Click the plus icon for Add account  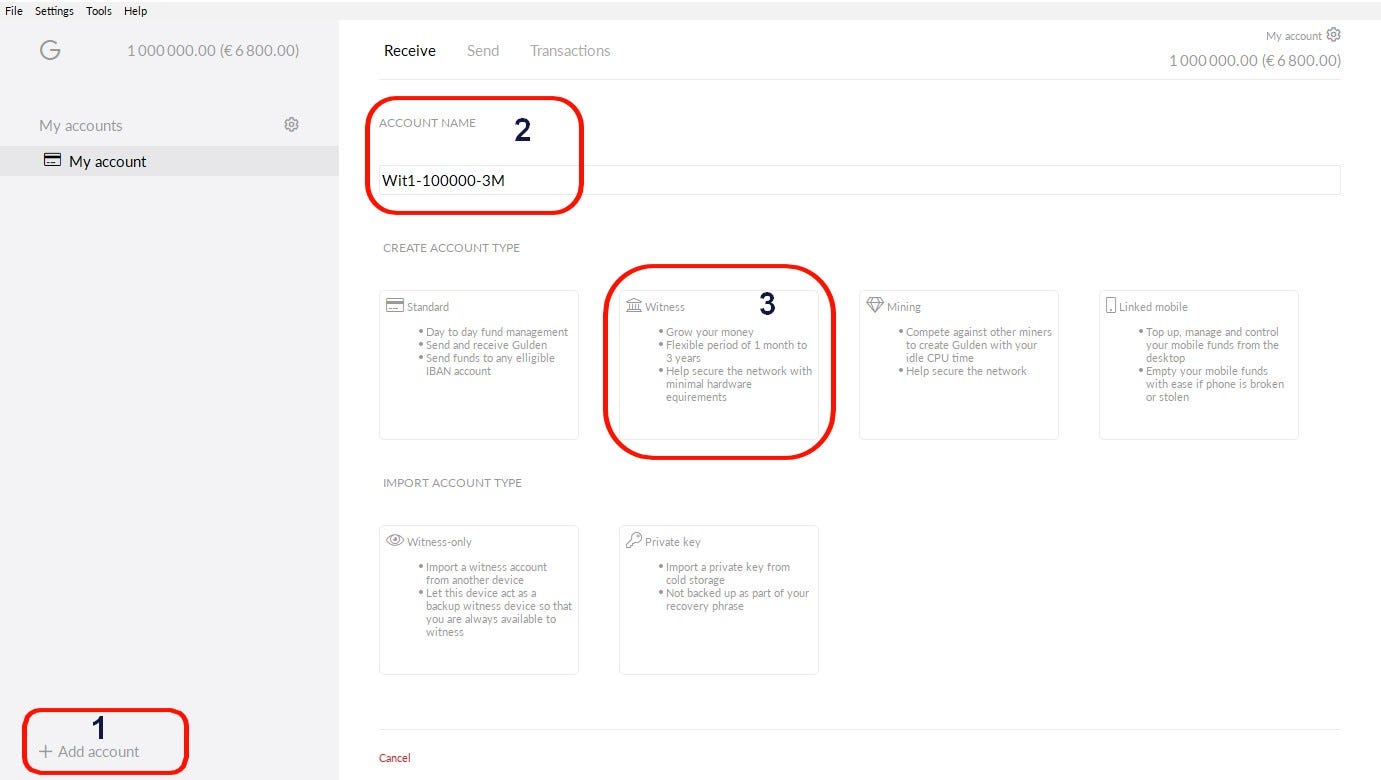click(45, 751)
